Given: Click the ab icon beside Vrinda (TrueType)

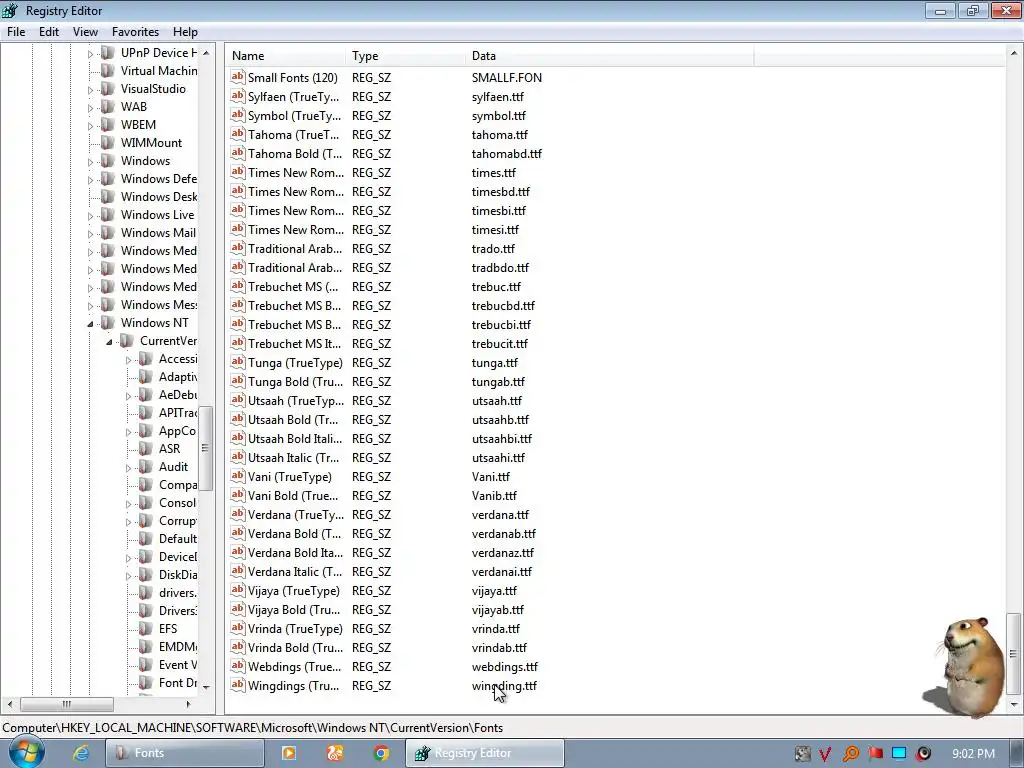Looking at the screenshot, I should pos(238,628).
